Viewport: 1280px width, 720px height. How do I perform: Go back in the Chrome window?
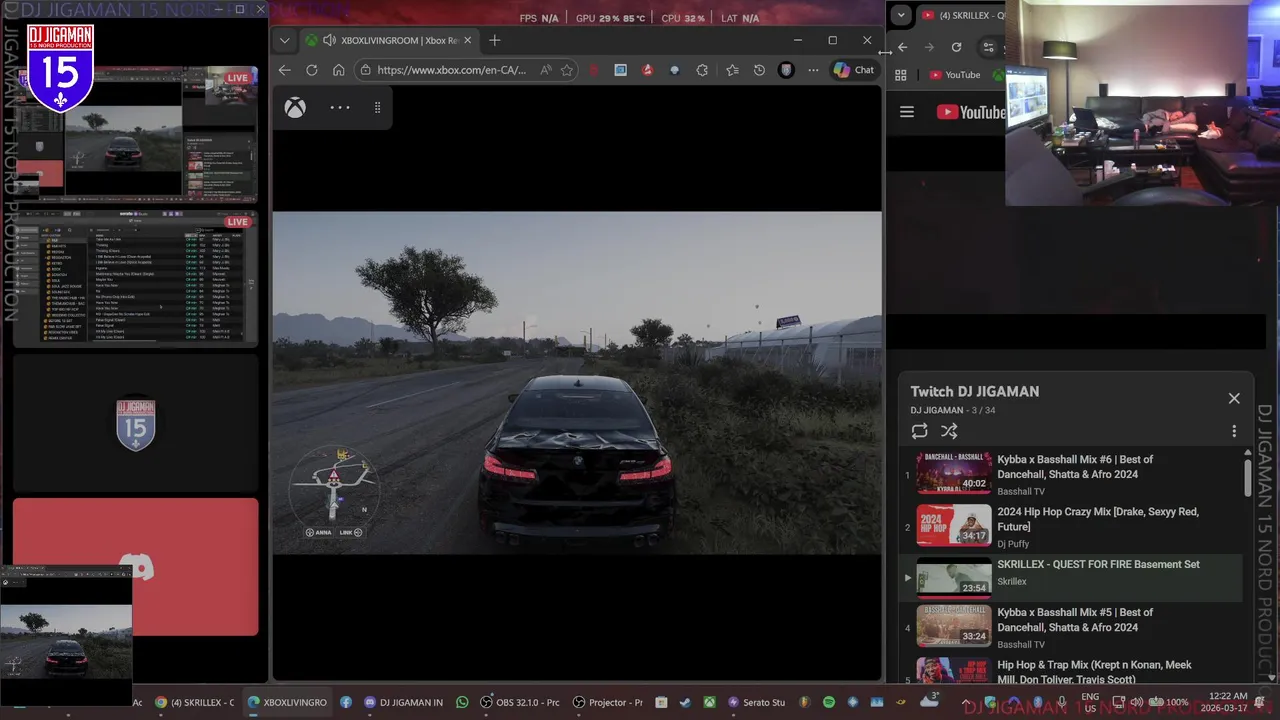(902, 47)
